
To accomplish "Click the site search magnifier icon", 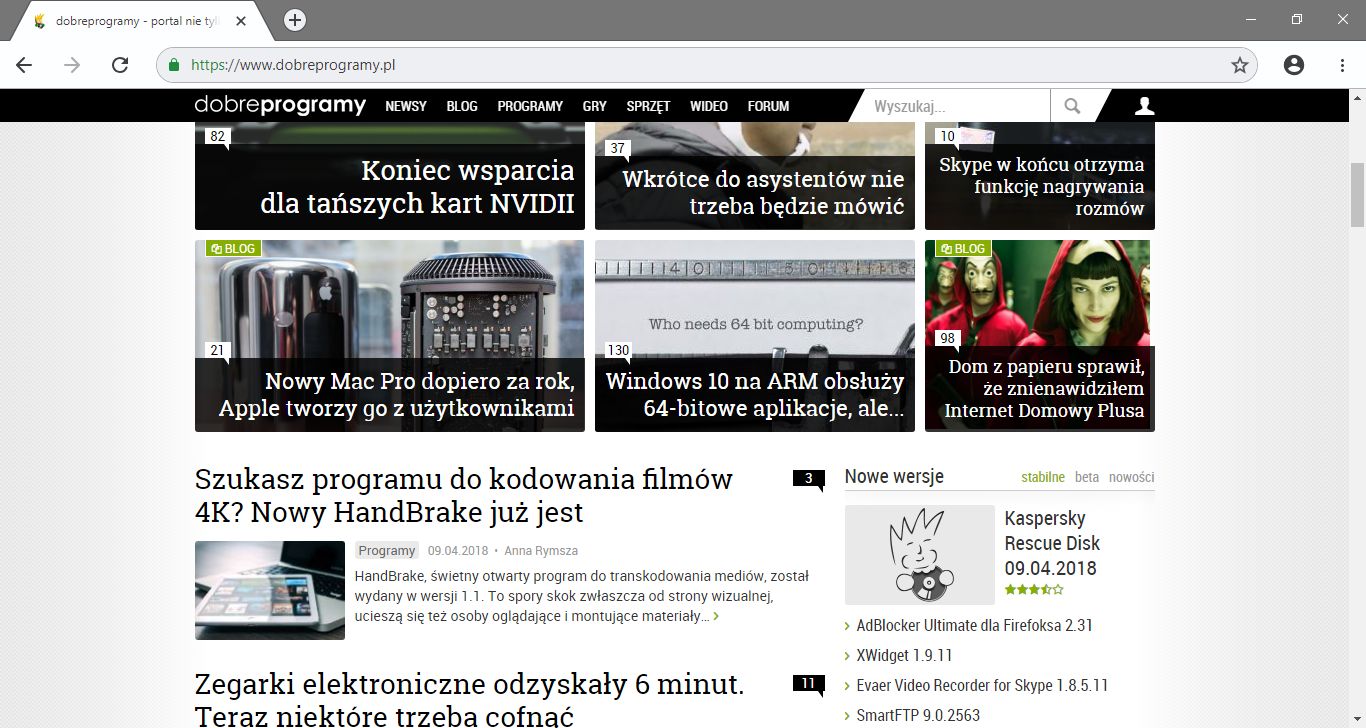I will click(1072, 106).
